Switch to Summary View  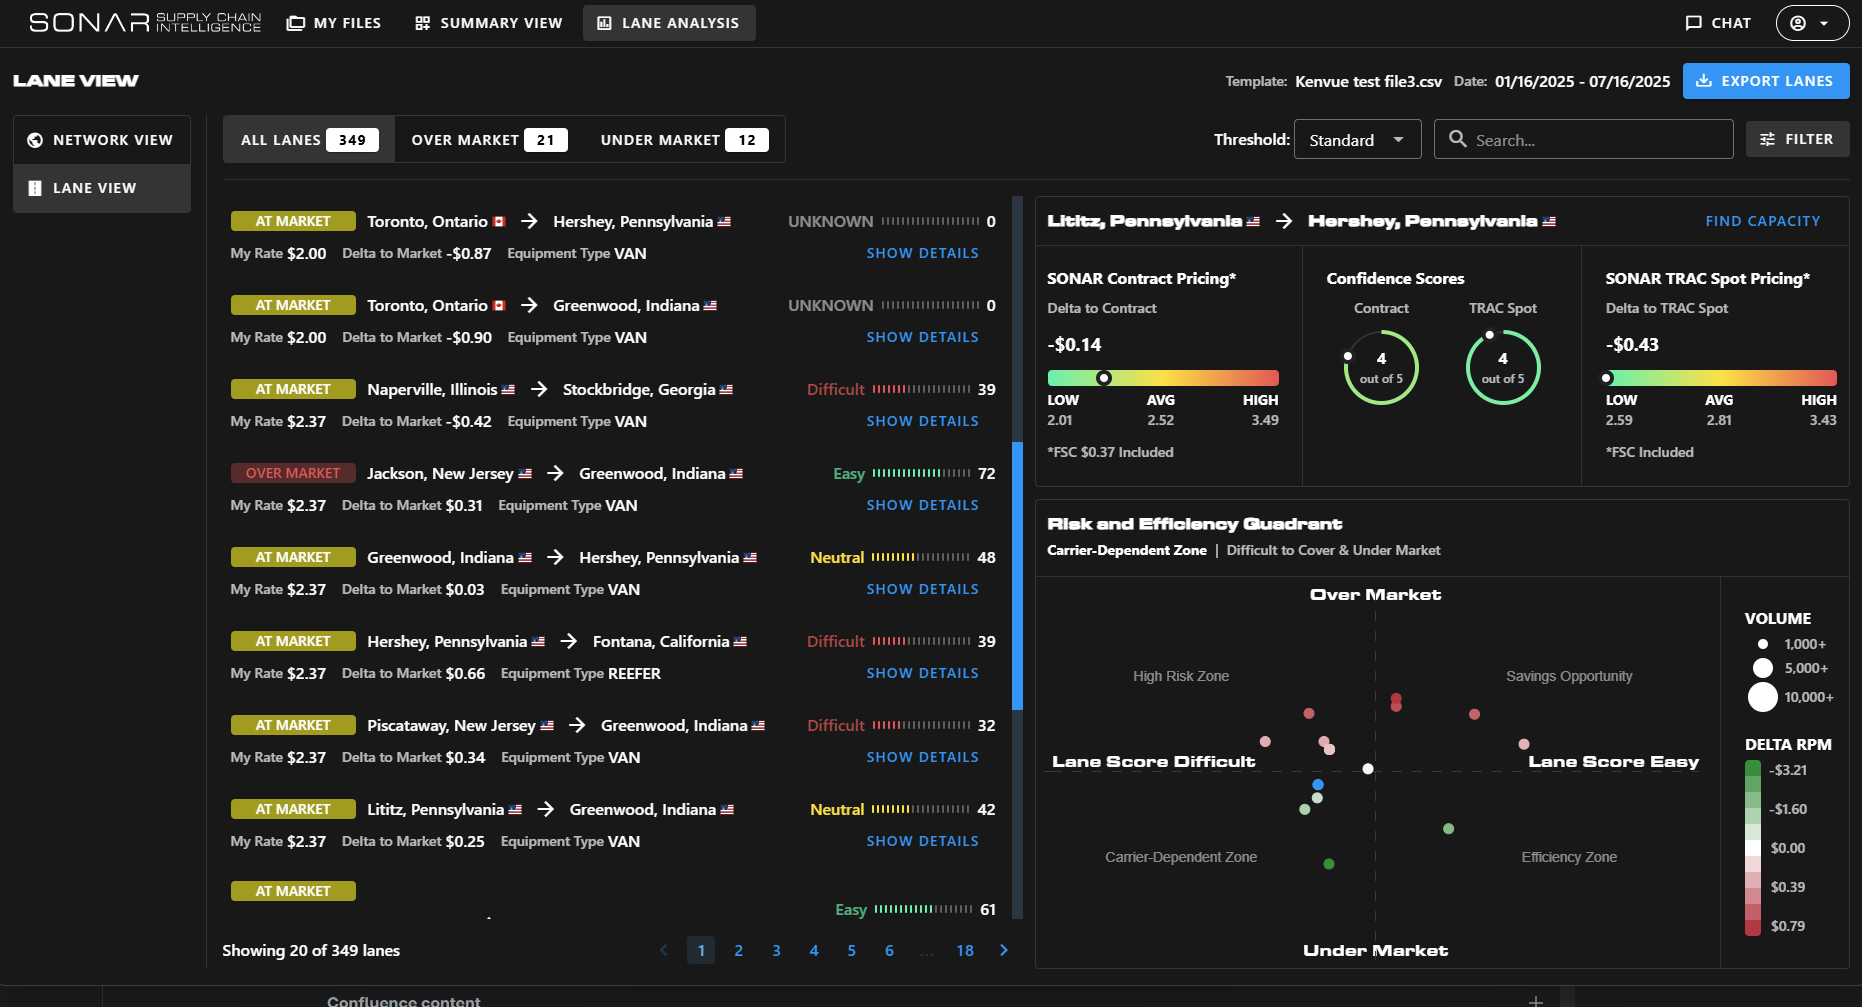click(489, 23)
